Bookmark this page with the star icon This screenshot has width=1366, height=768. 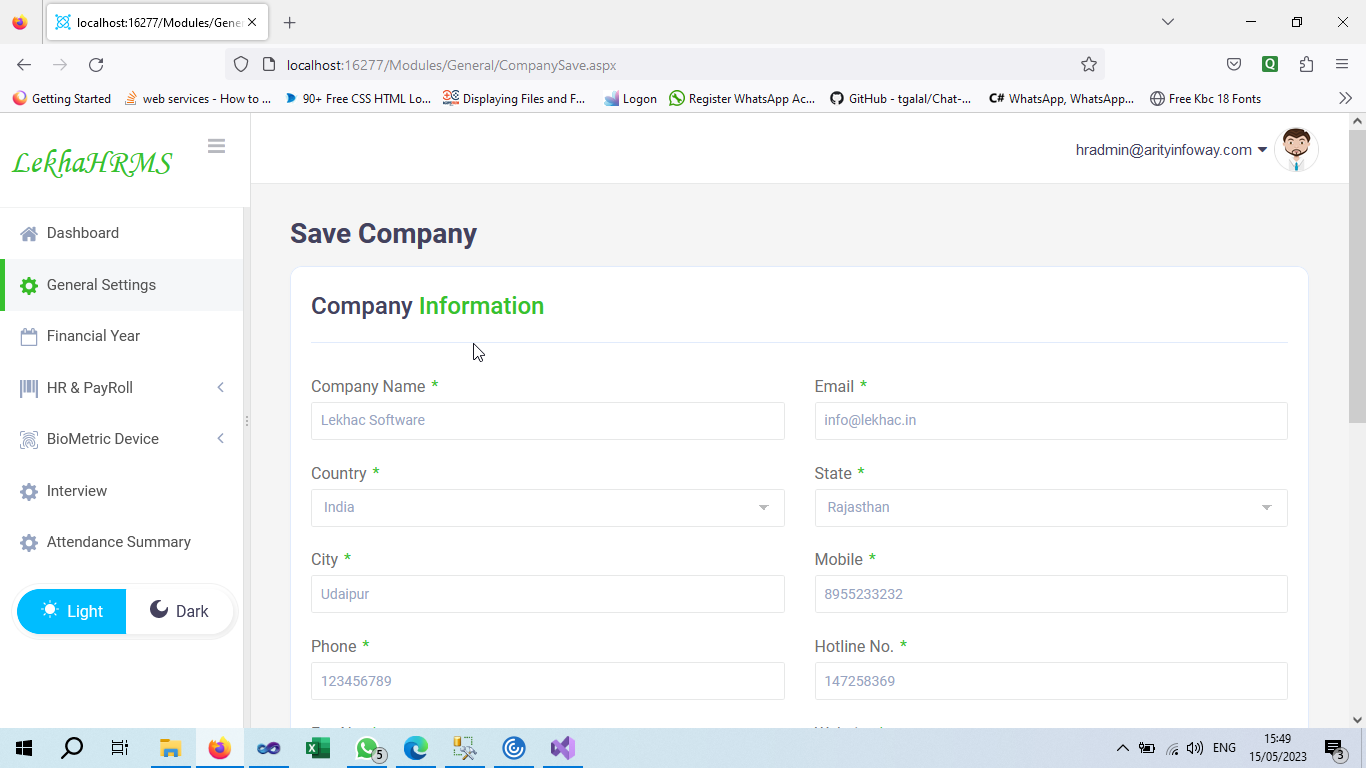coord(1089,65)
